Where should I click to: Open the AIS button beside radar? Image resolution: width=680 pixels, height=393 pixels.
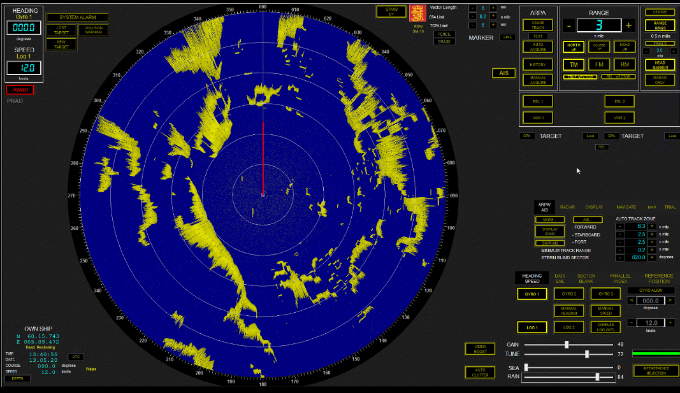(x=503, y=73)
